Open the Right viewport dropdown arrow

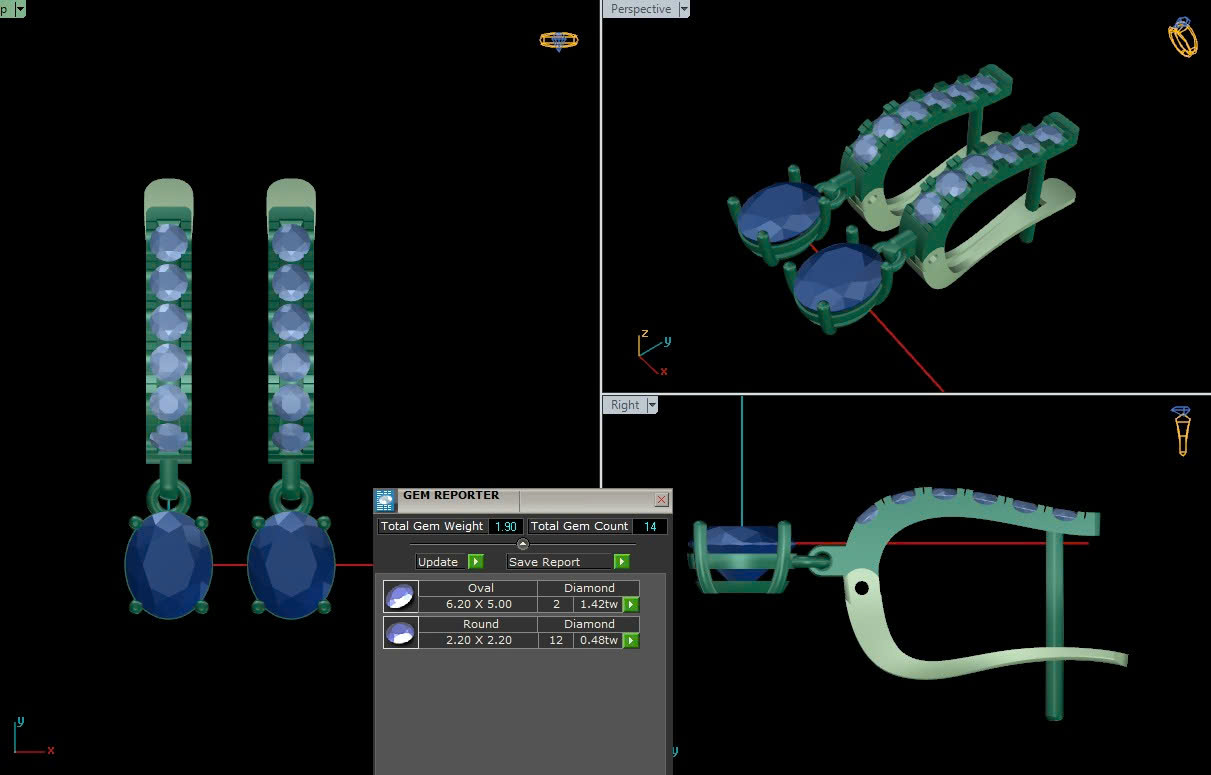coord(652,405)
